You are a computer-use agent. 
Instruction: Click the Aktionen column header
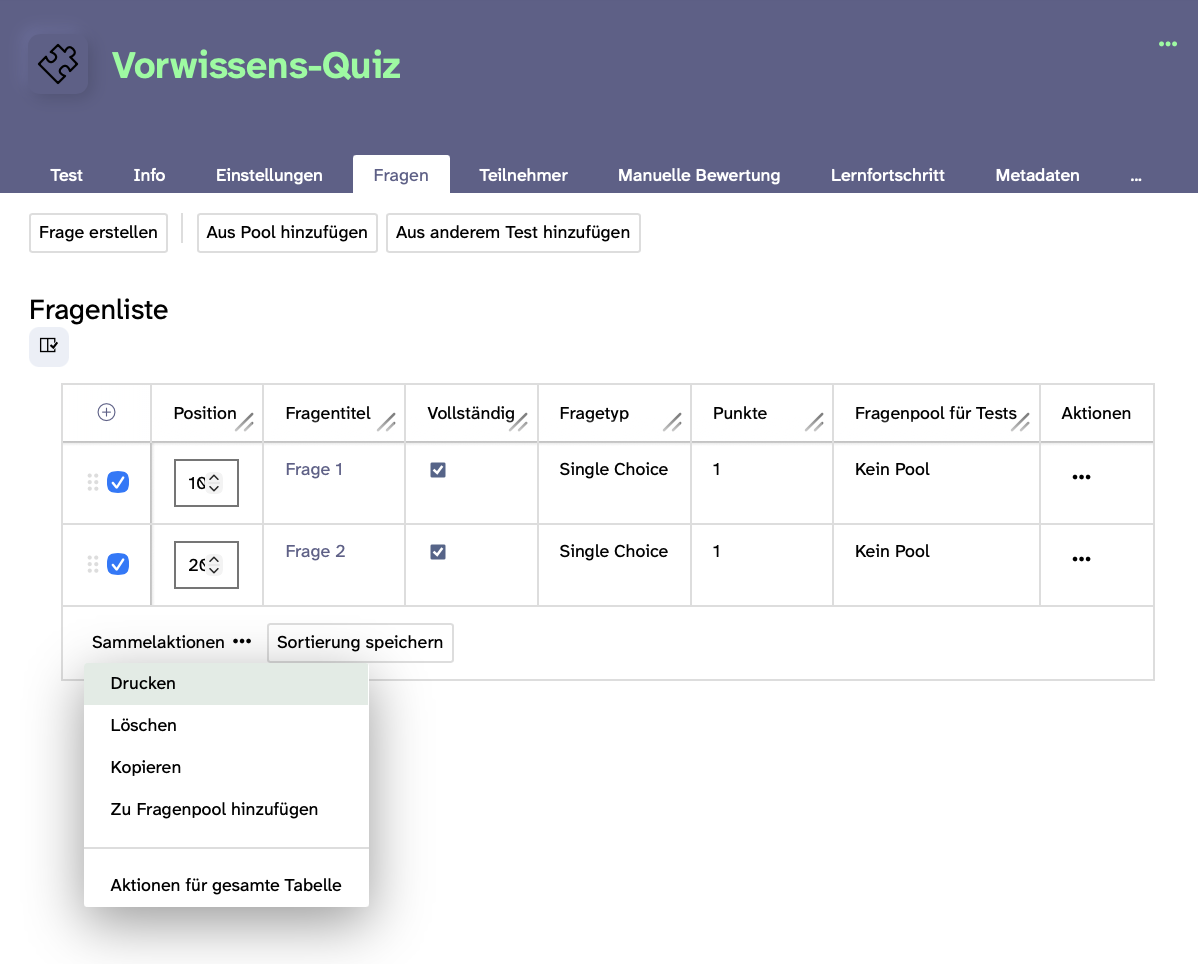(1096, 413)
